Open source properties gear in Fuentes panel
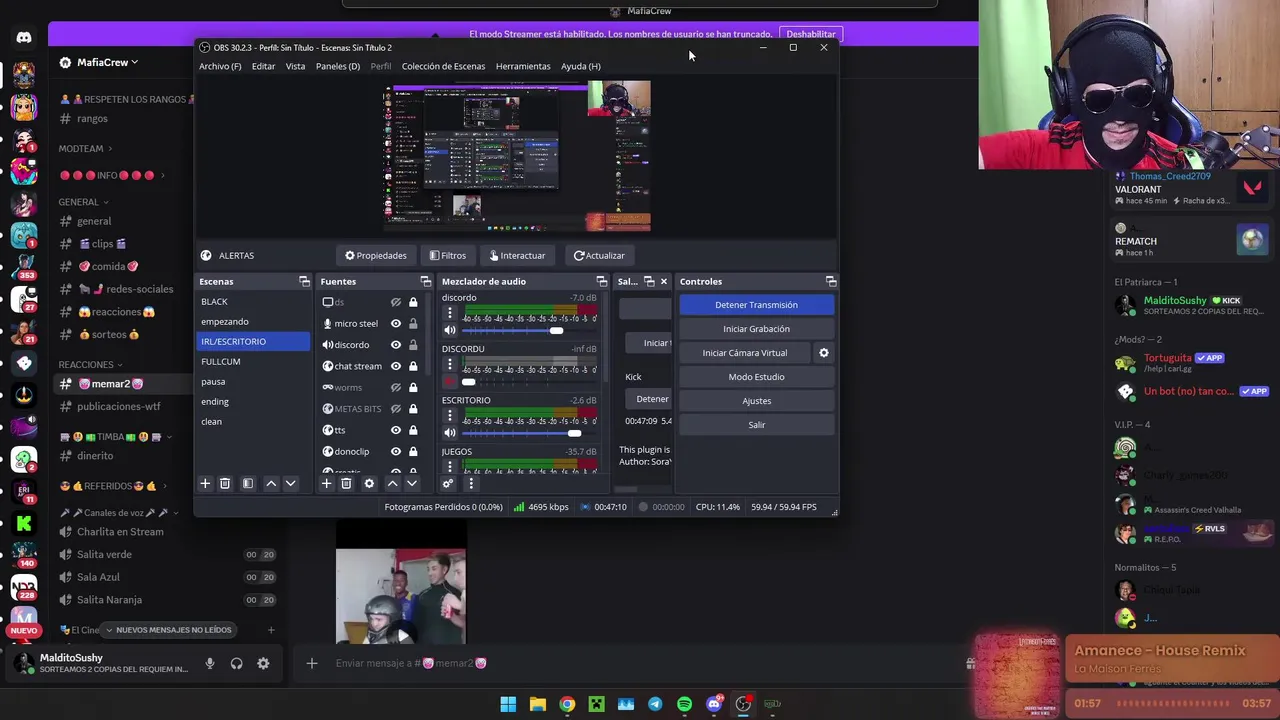The image size is (1280, 720). click(x=369, y=483)
